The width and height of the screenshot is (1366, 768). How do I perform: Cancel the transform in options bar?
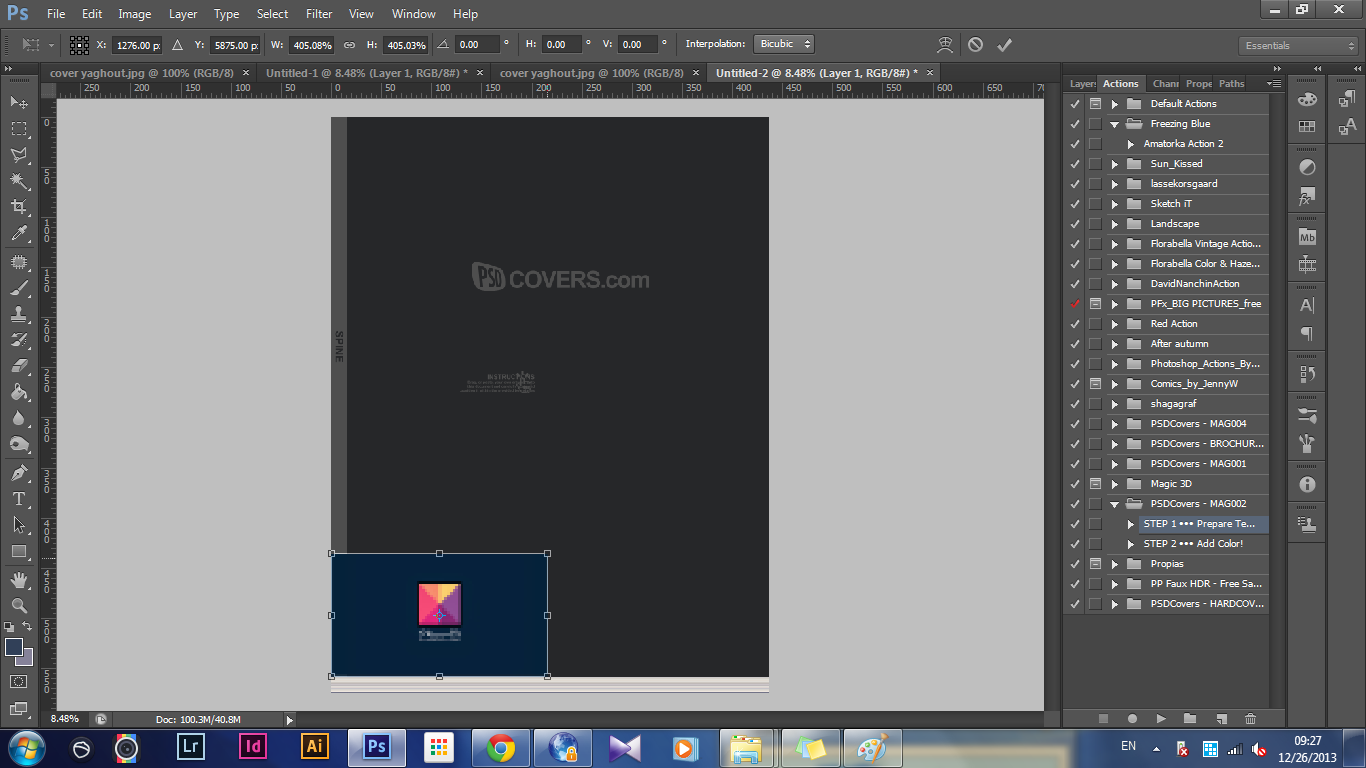[975, 45]
